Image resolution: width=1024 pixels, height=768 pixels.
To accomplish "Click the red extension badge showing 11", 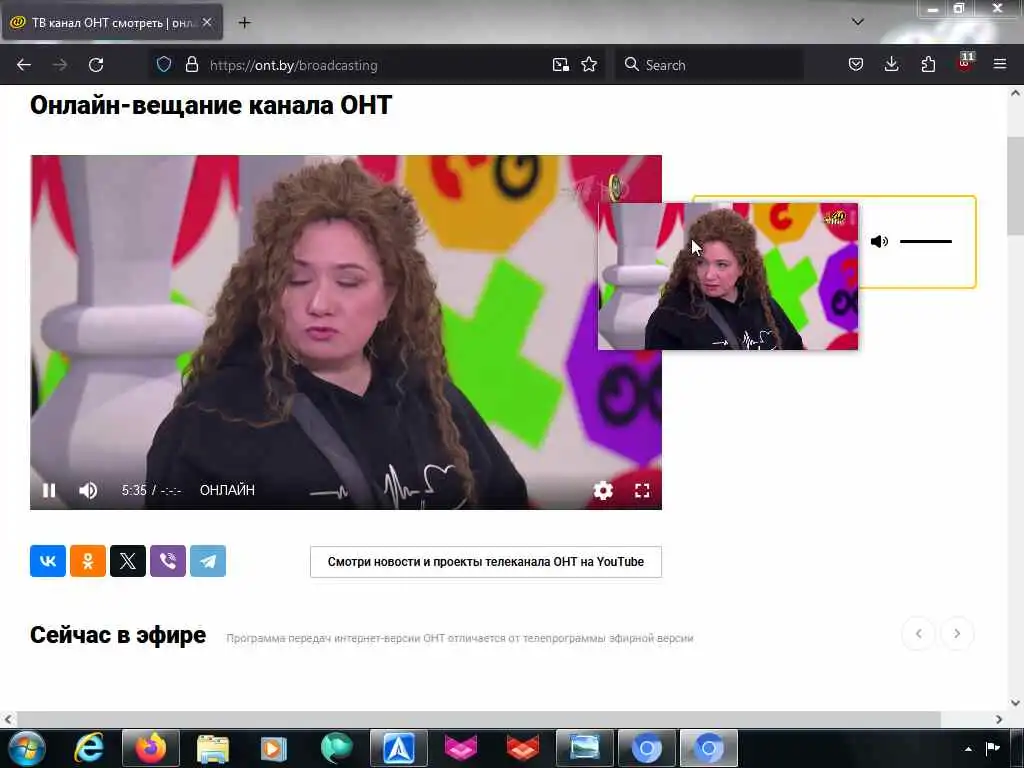I will pos(965,63).
